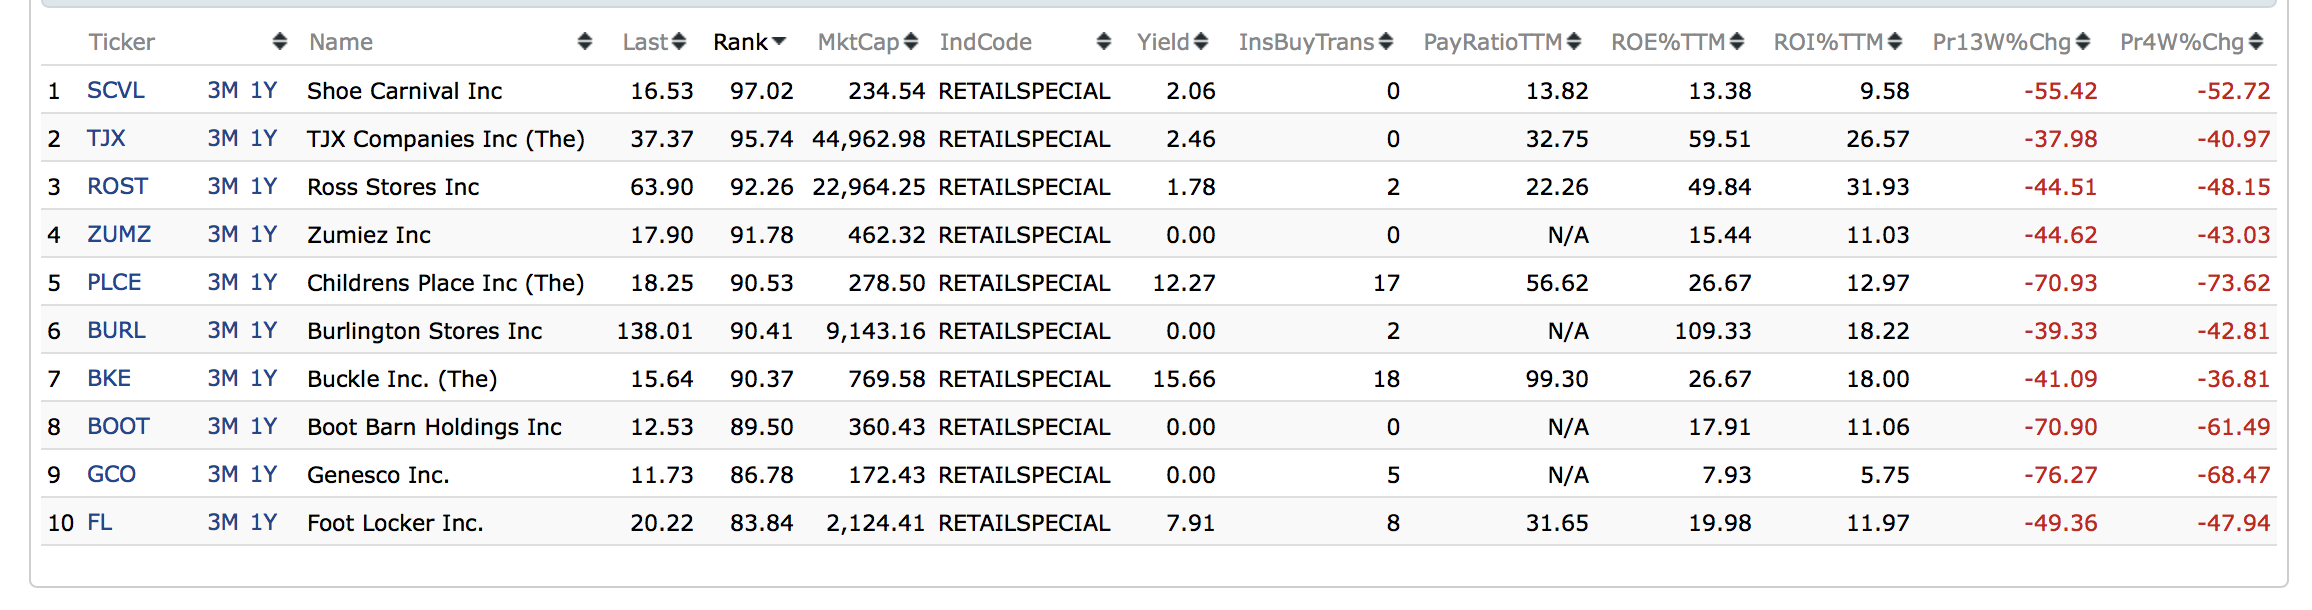Screen dimensions: 2312x610
Task: View the 3M chart for Burlington Stores
Action: click(222, 331)
